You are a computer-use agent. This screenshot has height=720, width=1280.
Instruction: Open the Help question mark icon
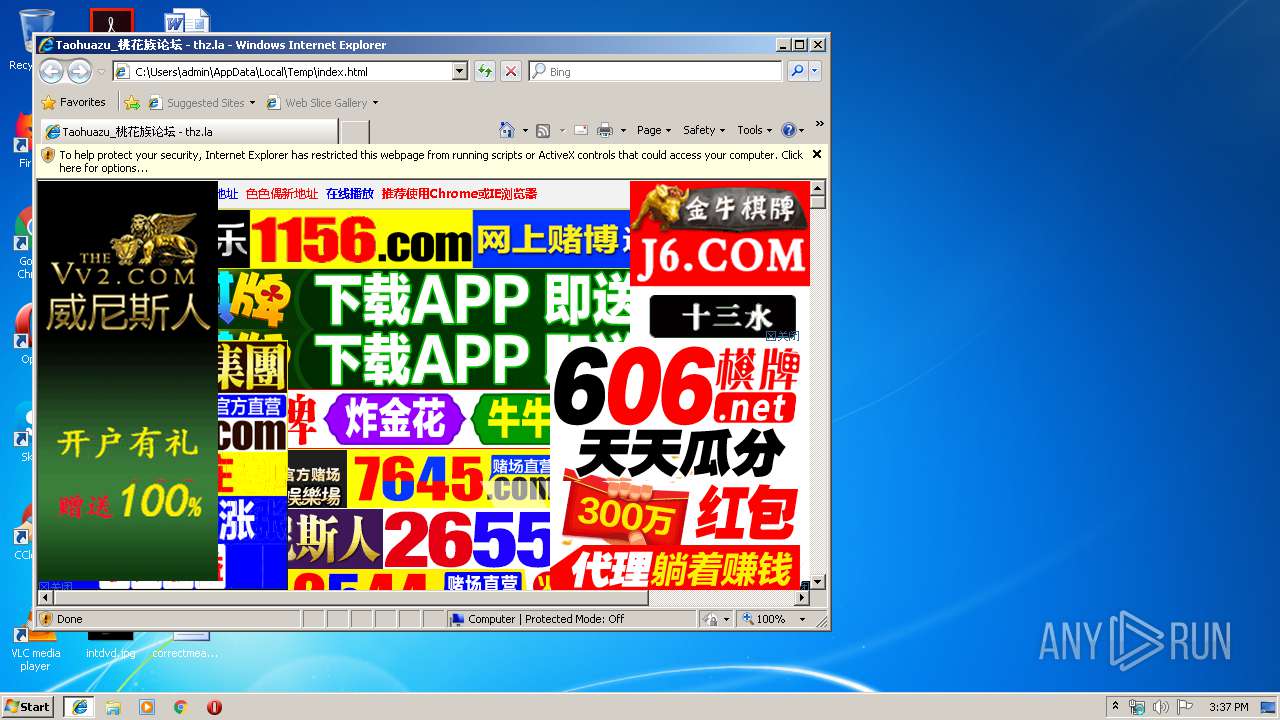click(x=788, y=130)
